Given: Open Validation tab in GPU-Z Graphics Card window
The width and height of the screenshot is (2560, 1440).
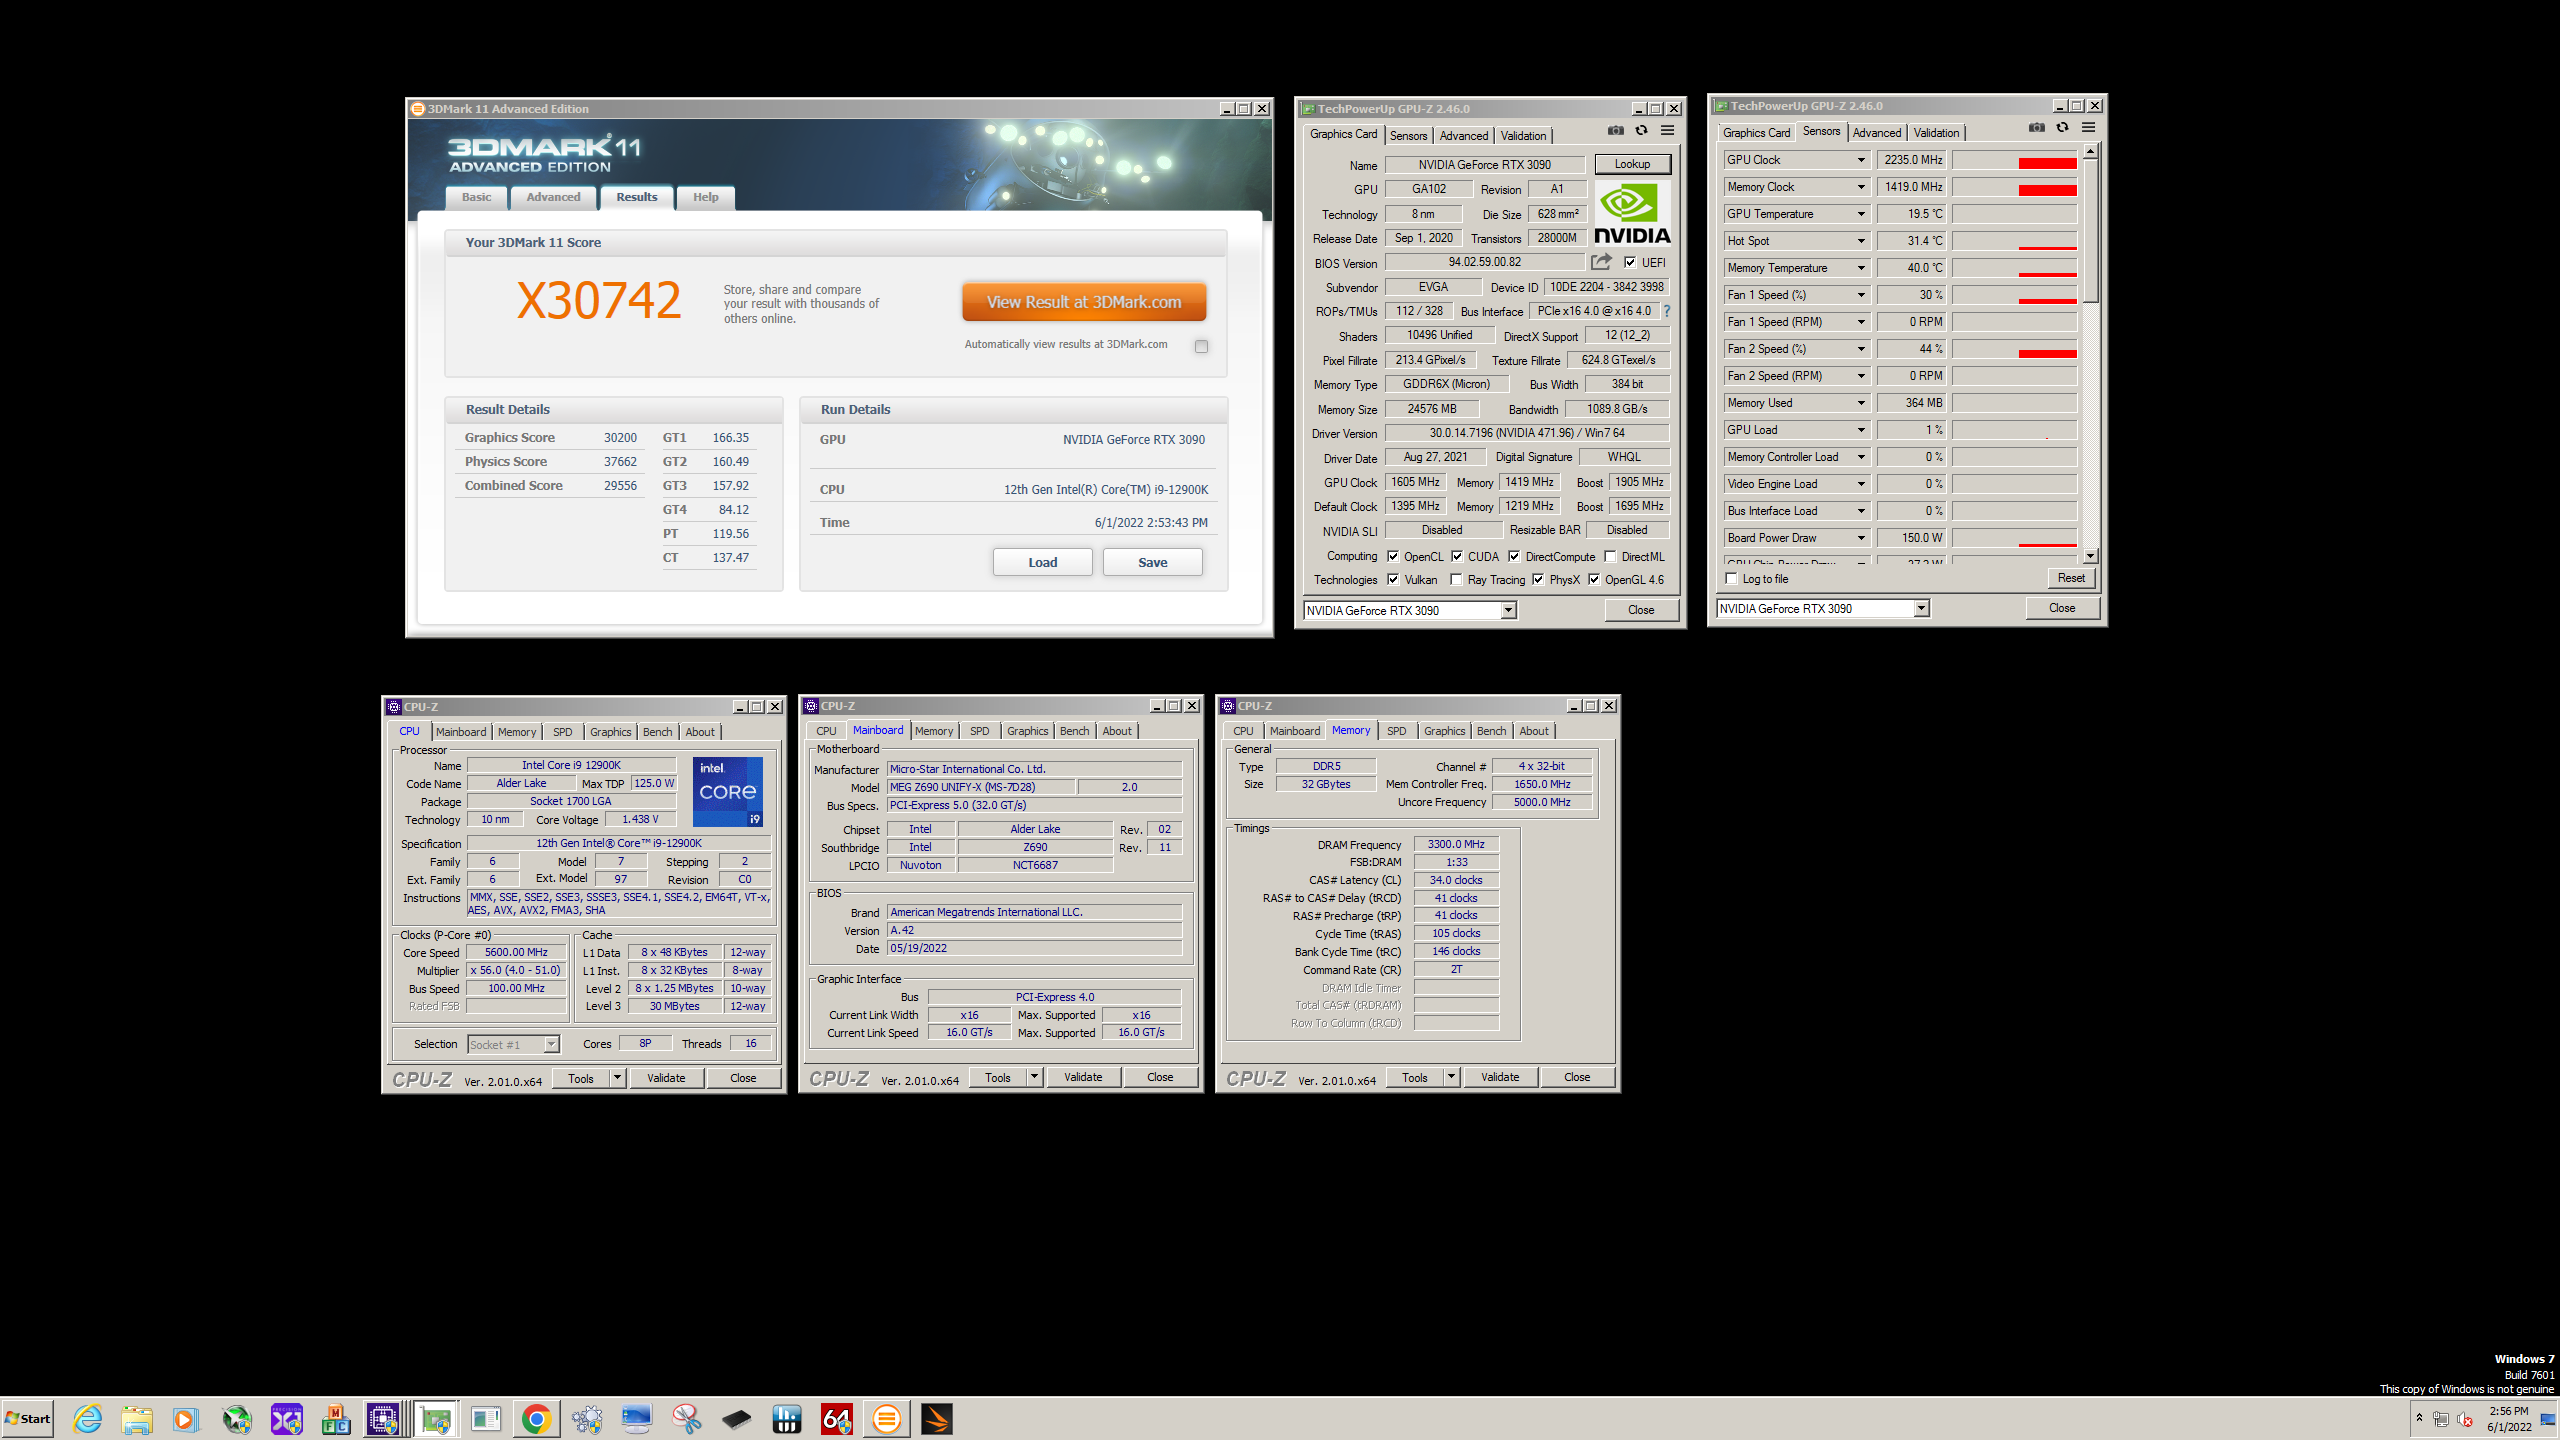Looking at the screenshot, I should 1523,135.
